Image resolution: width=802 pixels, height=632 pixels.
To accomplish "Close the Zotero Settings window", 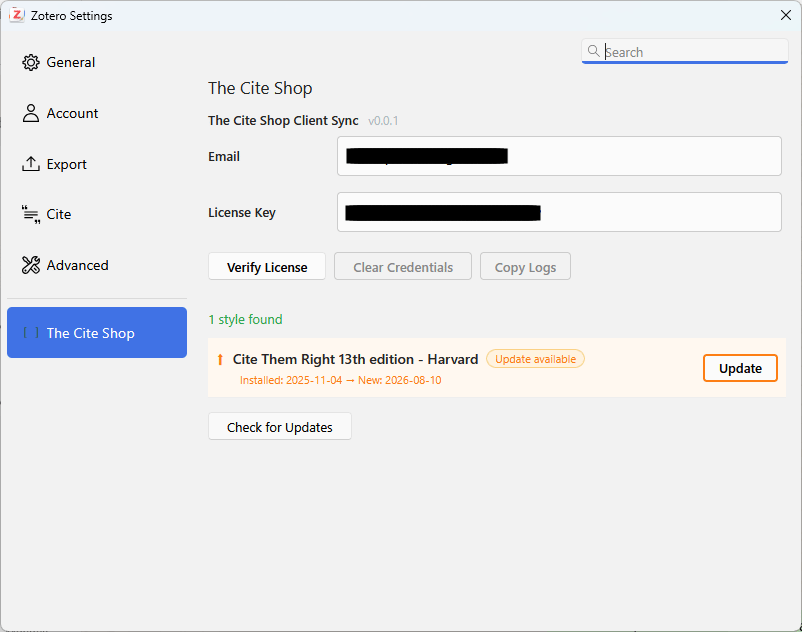I will 786,15.
